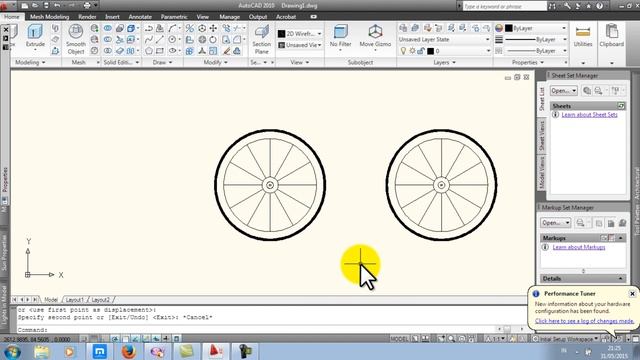Screen dimensions: 640x360
Task: Open the Insert ribbon tab
Action: 112,17
